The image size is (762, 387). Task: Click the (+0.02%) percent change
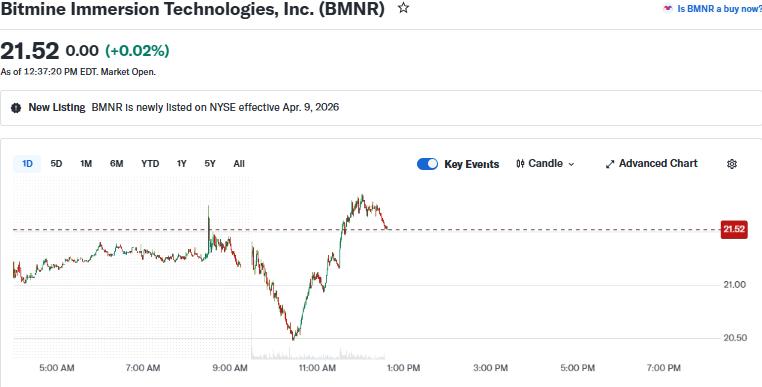[x=137, y=51]
